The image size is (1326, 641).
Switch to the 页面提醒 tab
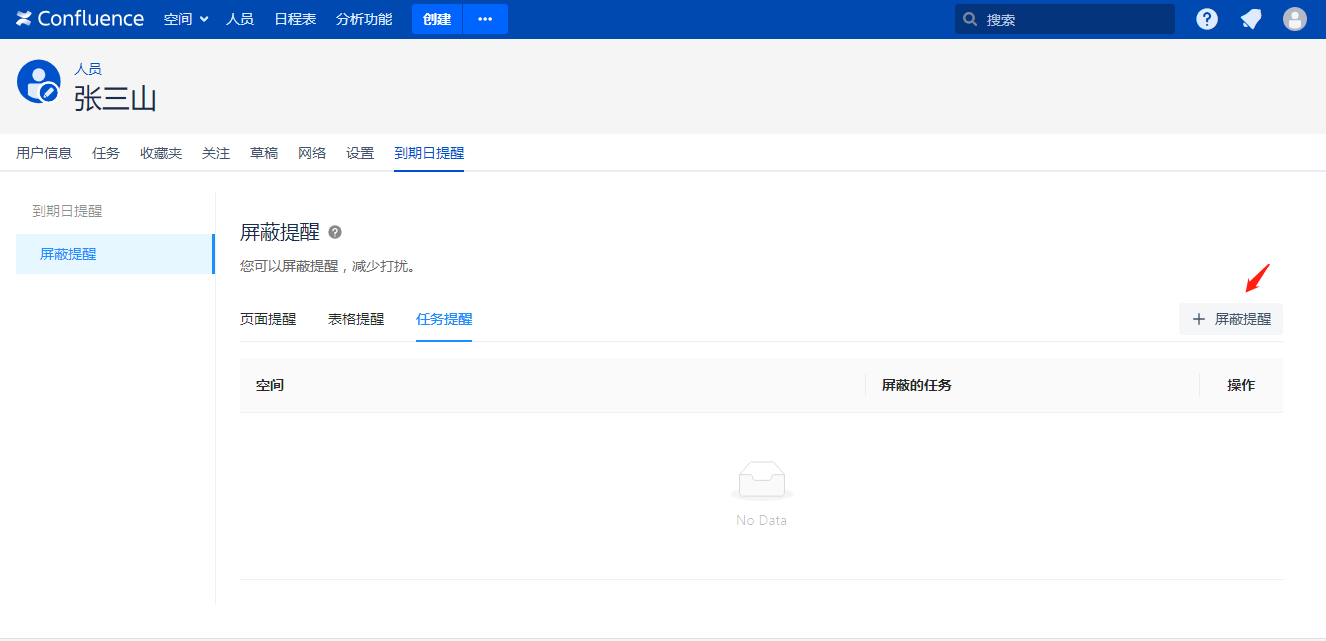[x=268, y=319]
